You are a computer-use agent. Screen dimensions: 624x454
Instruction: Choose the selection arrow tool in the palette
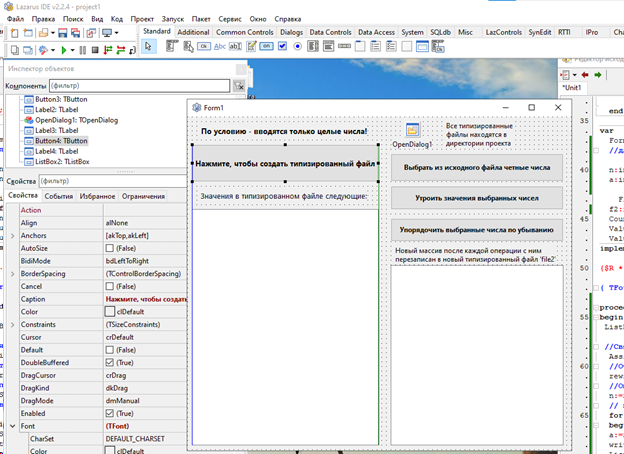(149, 46)
